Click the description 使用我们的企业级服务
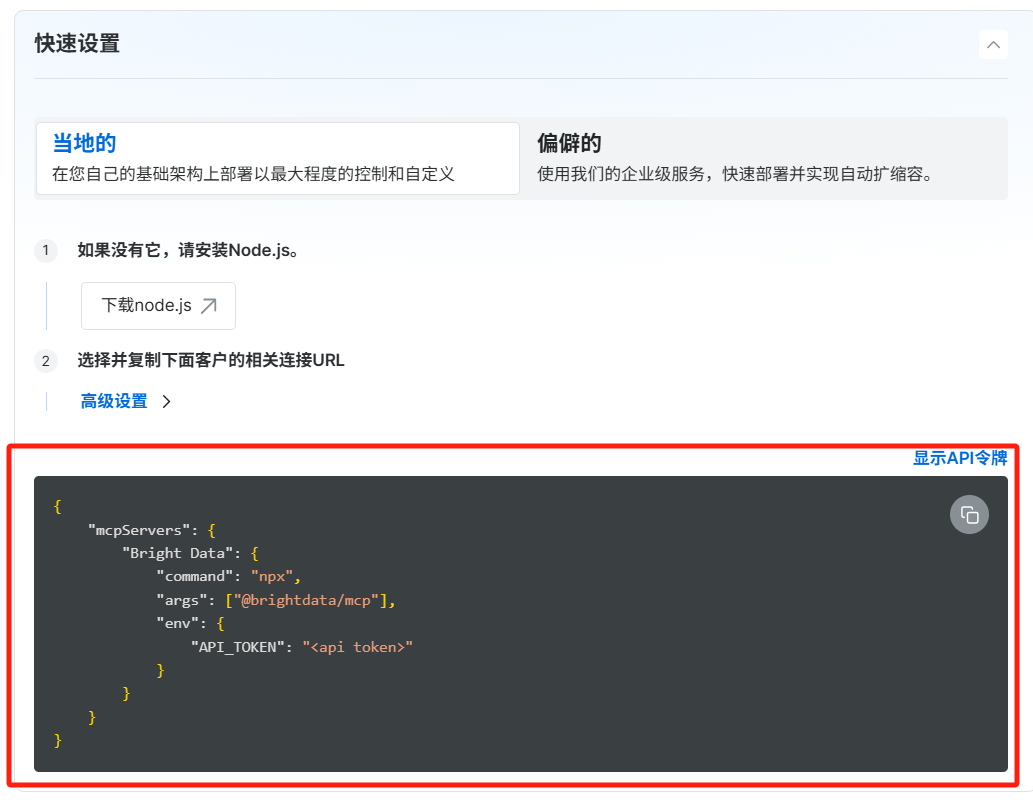1033x804 pixels. 735,174
